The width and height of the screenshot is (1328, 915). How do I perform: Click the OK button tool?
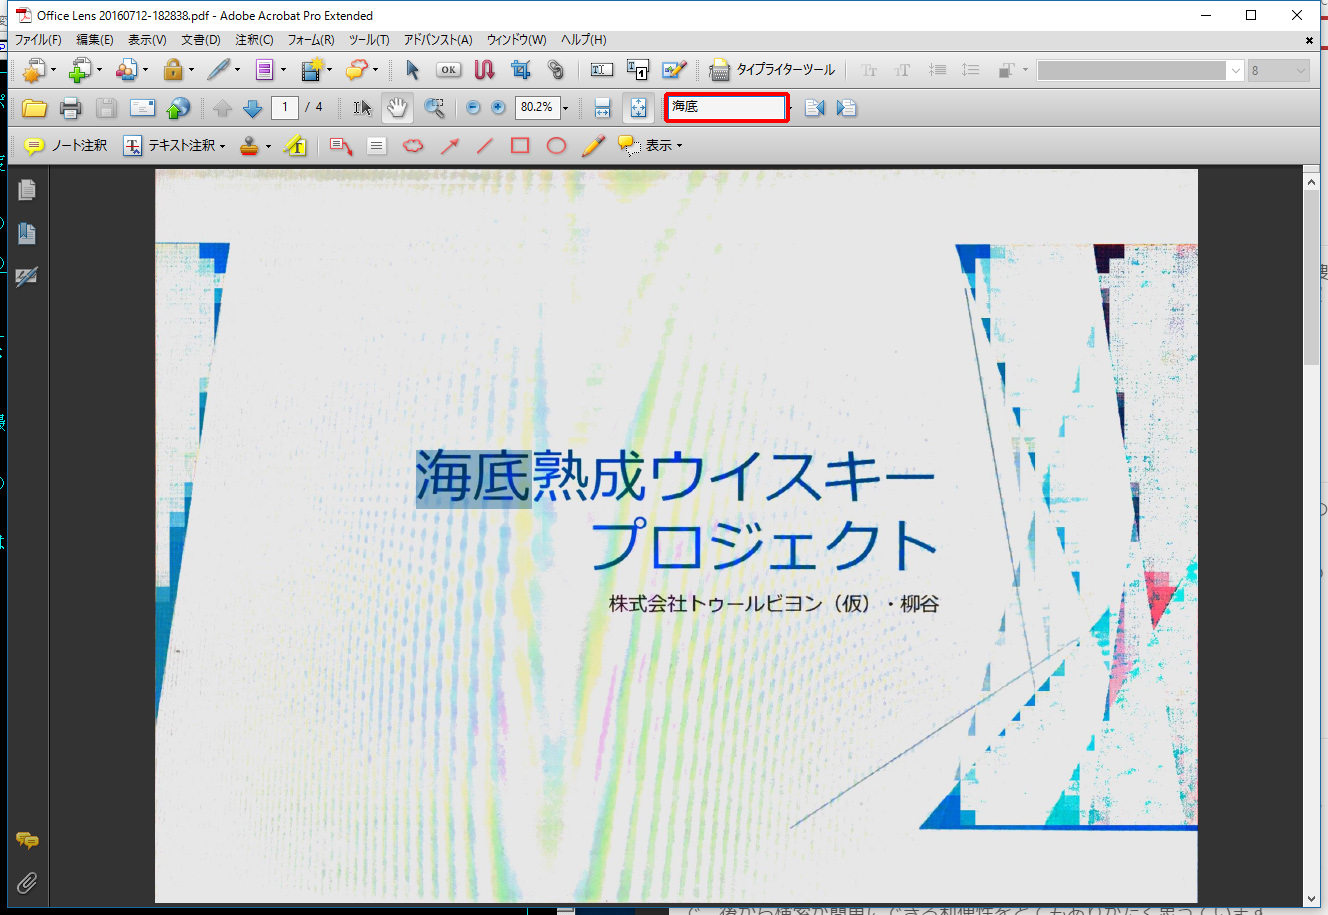pyautogui.click(x=449, y=70)
